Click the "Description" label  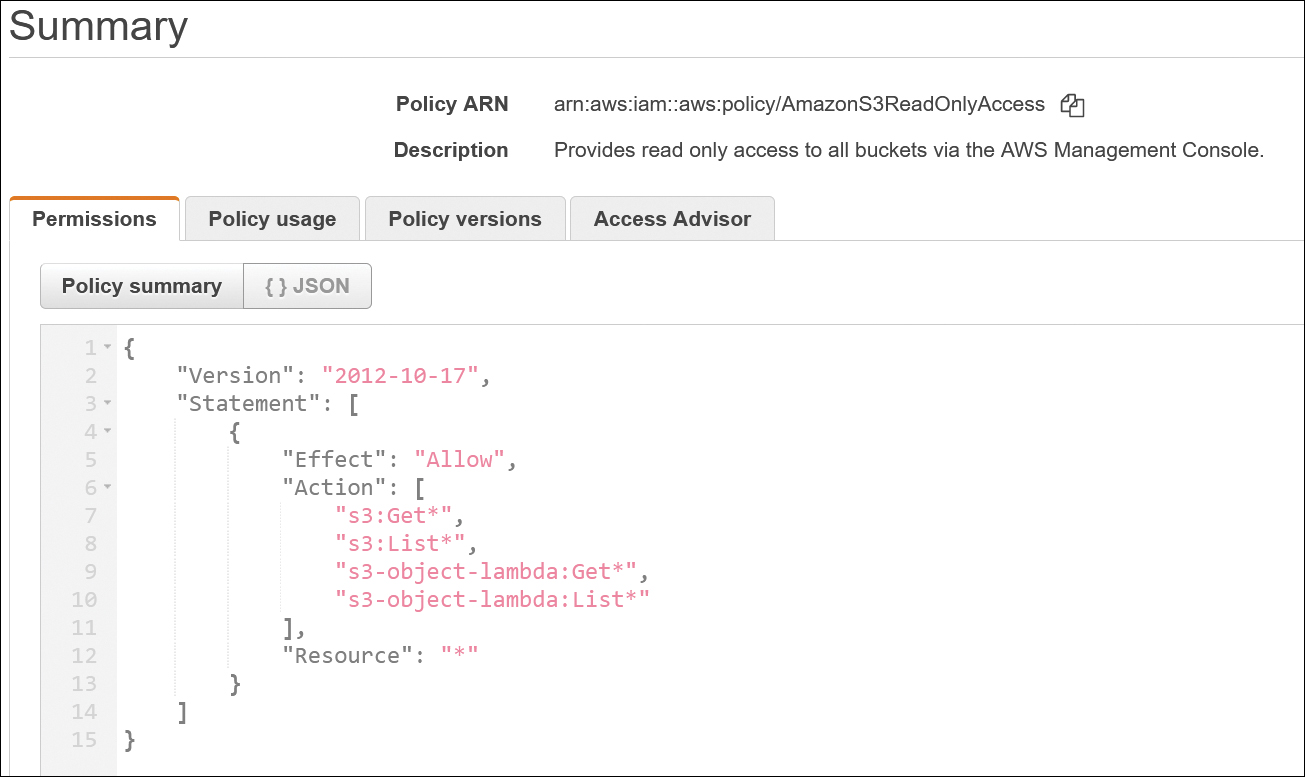click(451, 151)
